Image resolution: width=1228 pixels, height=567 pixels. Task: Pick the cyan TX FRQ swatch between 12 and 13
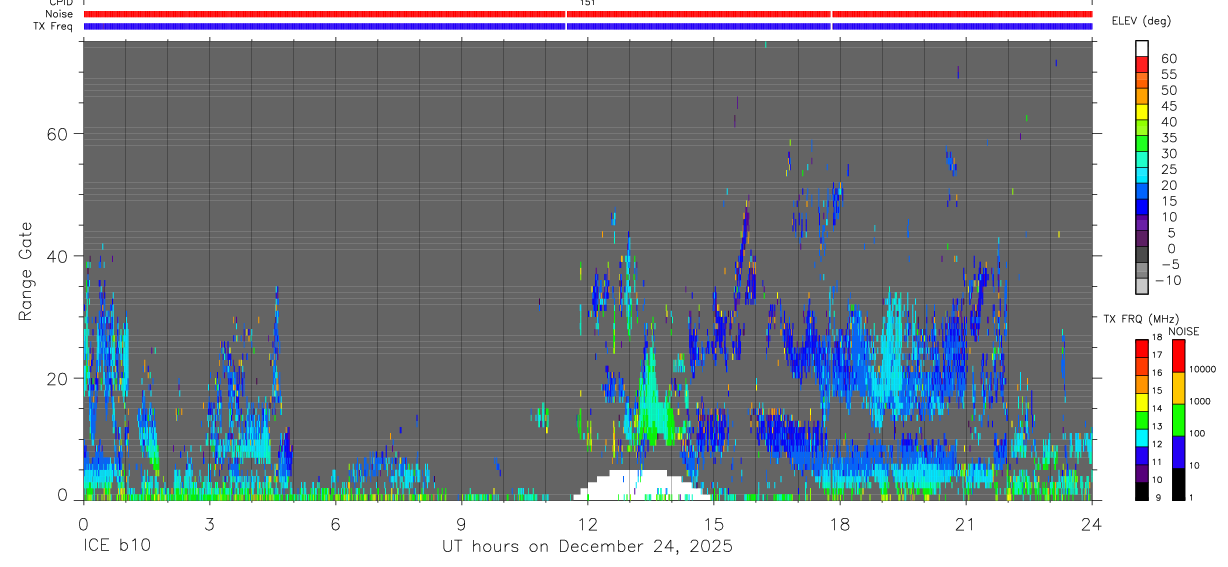pyautogui.click(x=1141, y=437)
